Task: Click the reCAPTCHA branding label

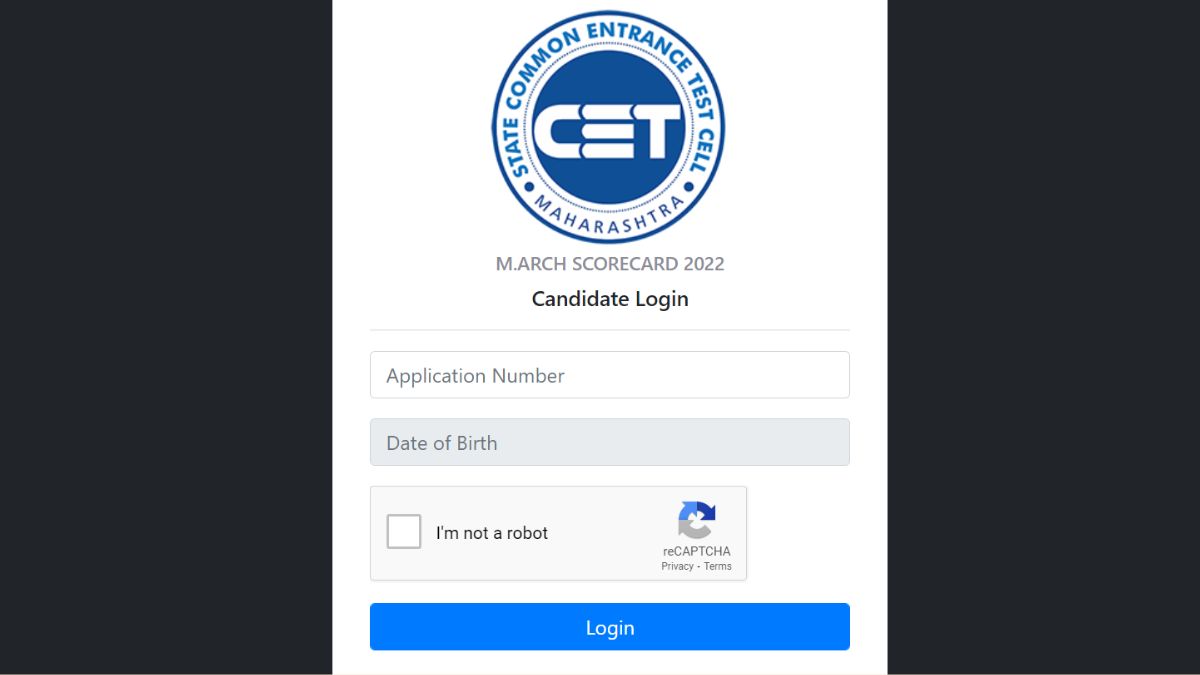Action: [697, 551]
